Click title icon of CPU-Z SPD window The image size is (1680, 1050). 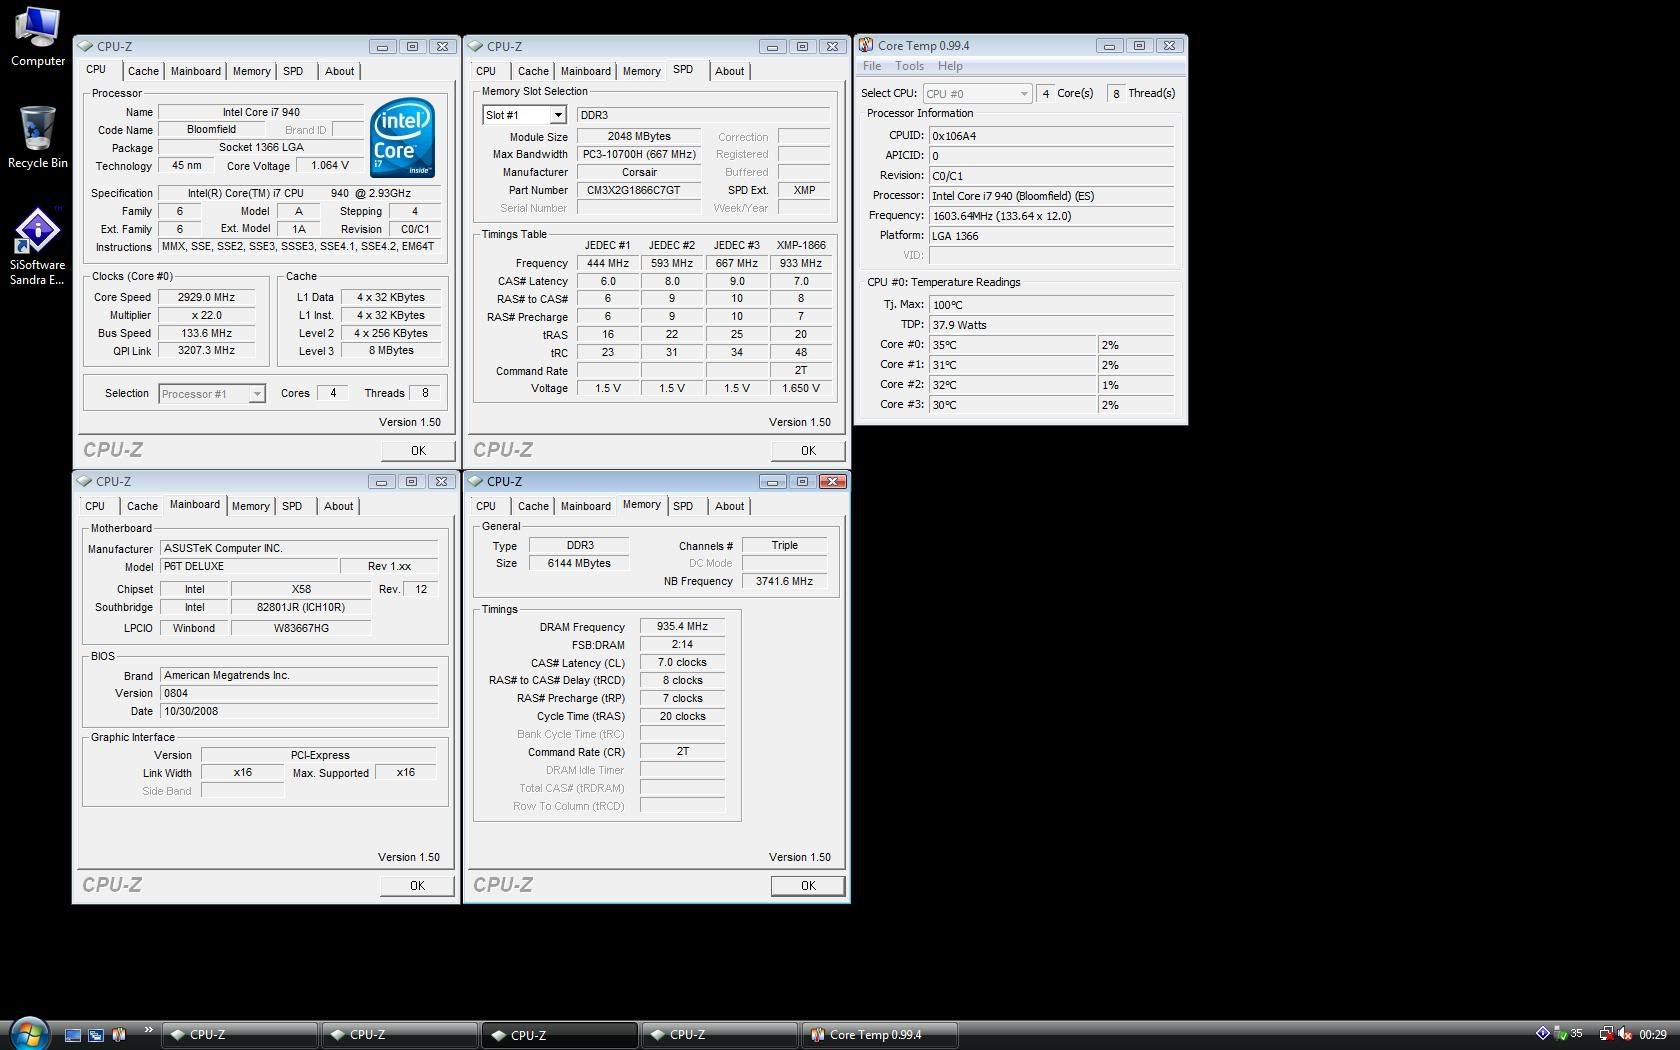(476, 46)
